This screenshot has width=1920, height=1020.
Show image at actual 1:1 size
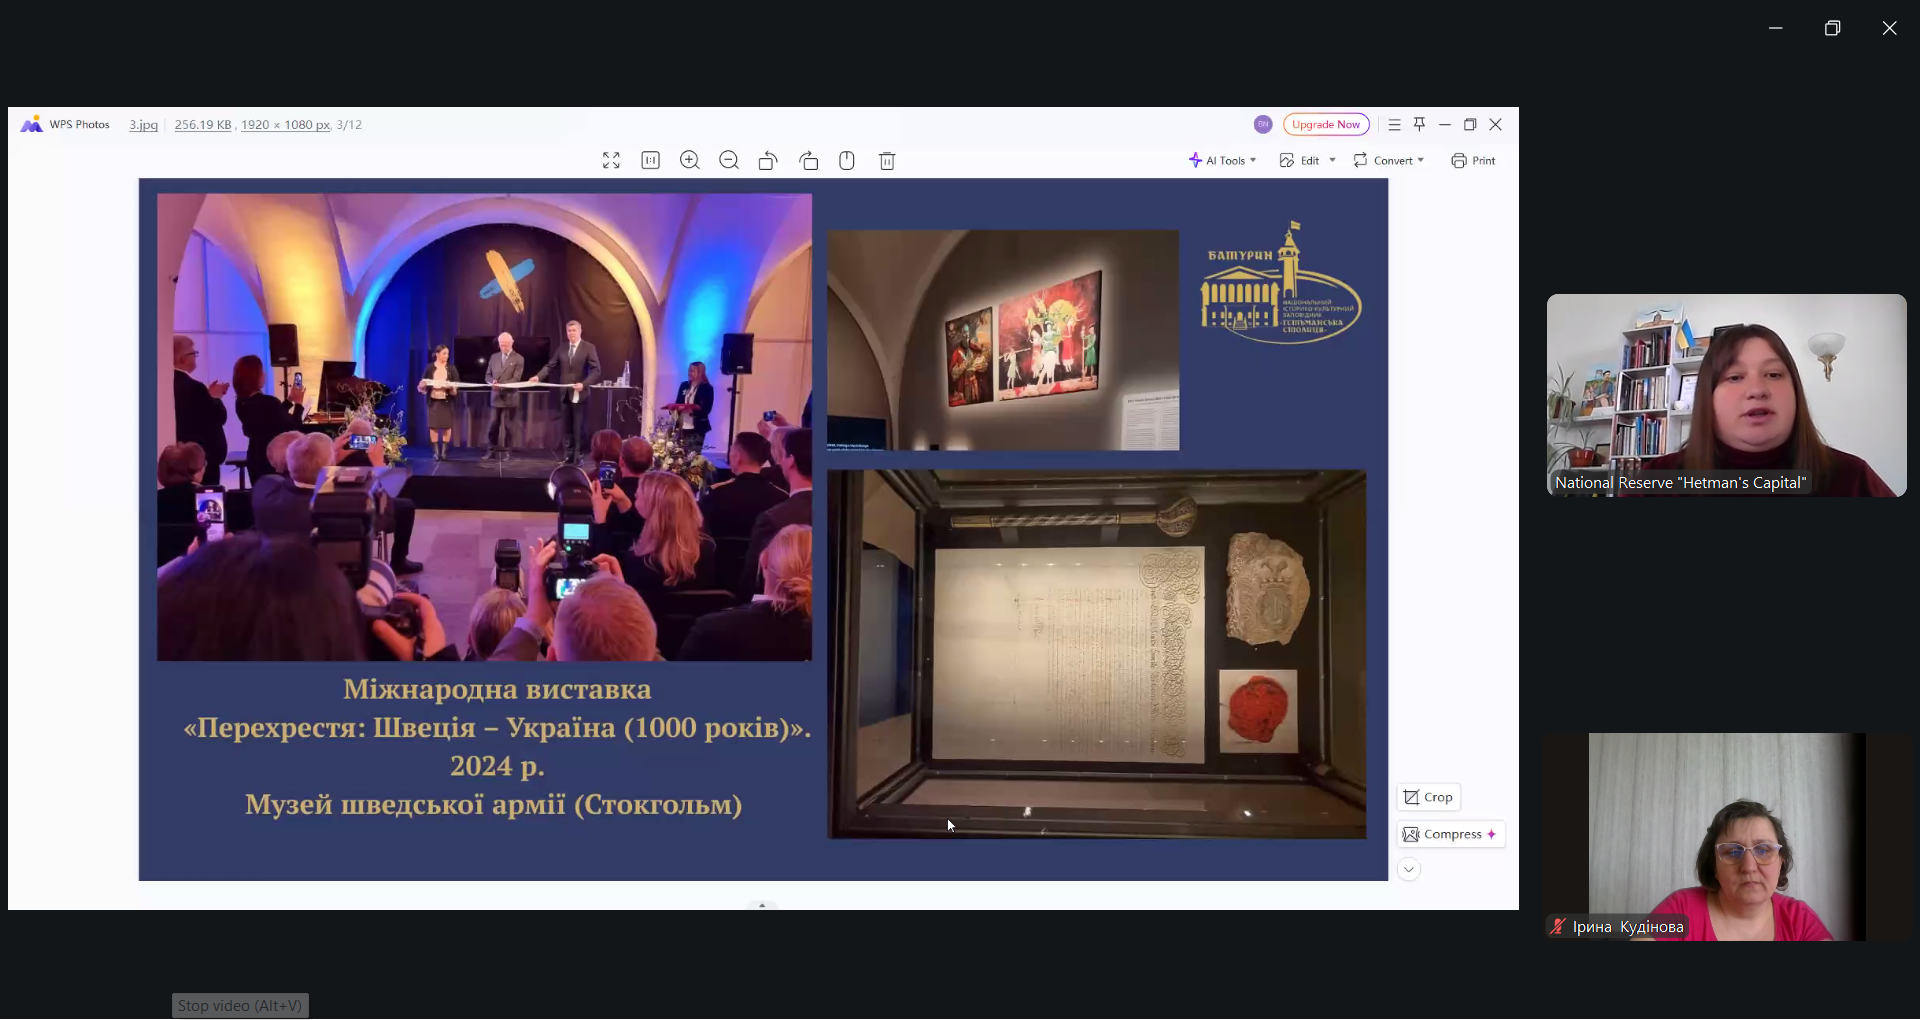(650, 161)
